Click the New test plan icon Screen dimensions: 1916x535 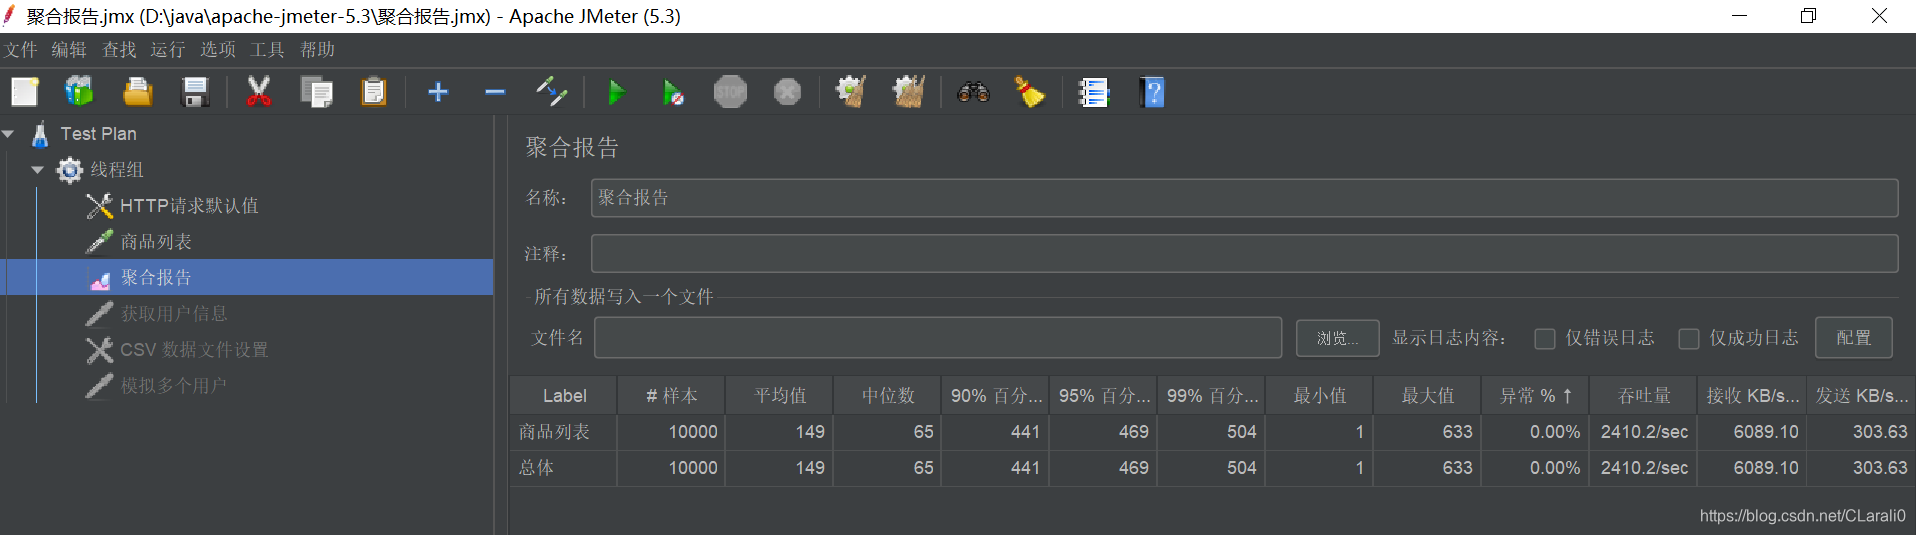point(24,92)
